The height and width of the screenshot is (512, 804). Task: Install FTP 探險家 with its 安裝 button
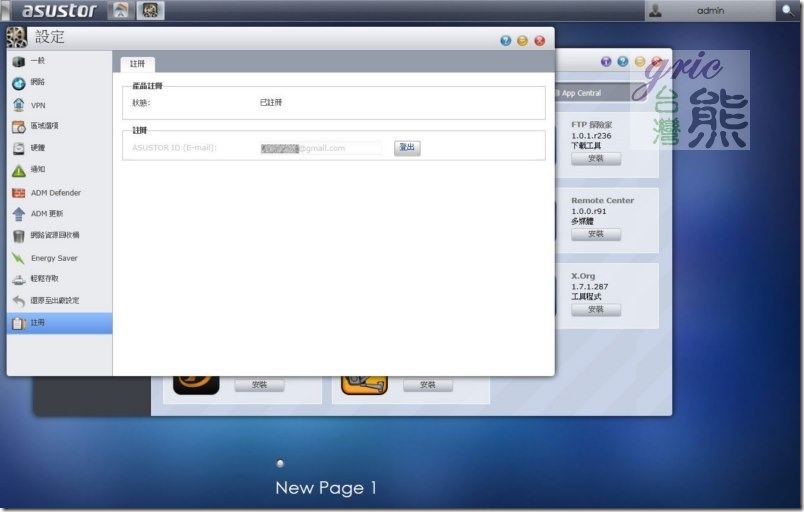coord(596,159)
